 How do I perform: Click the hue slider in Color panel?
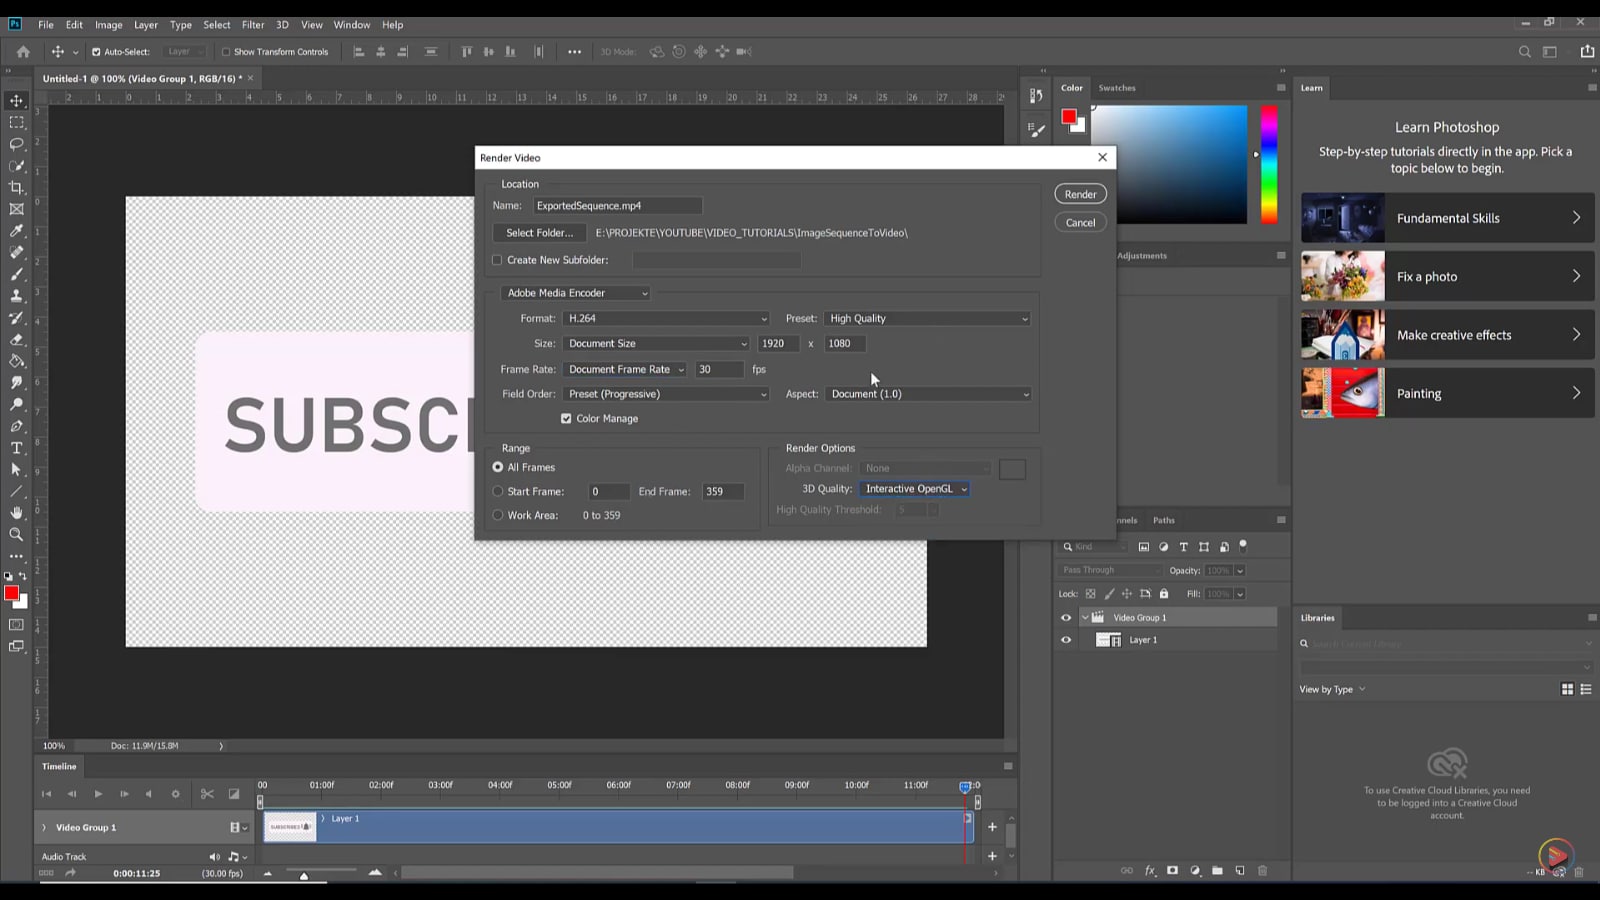coord(1268,164)
